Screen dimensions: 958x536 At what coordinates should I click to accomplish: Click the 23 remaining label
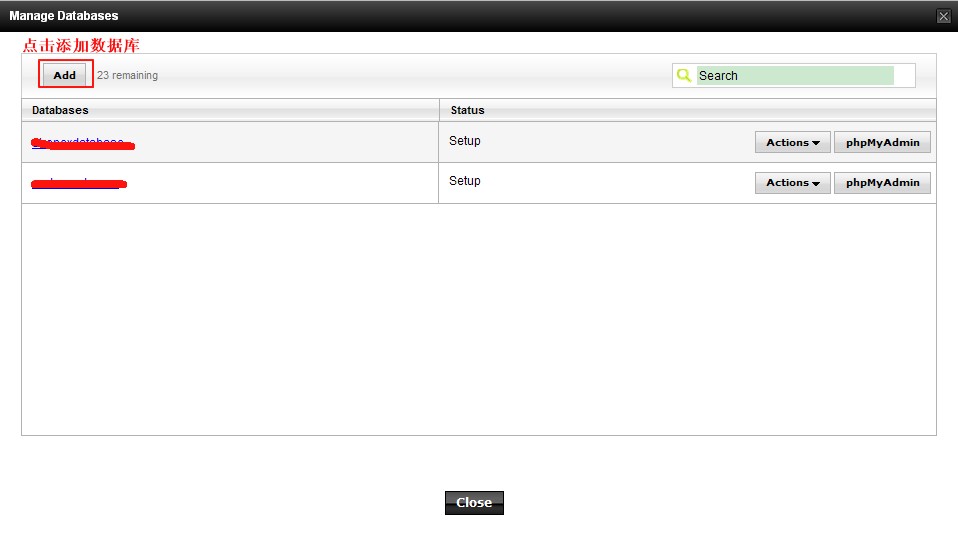tap(127, 75)
